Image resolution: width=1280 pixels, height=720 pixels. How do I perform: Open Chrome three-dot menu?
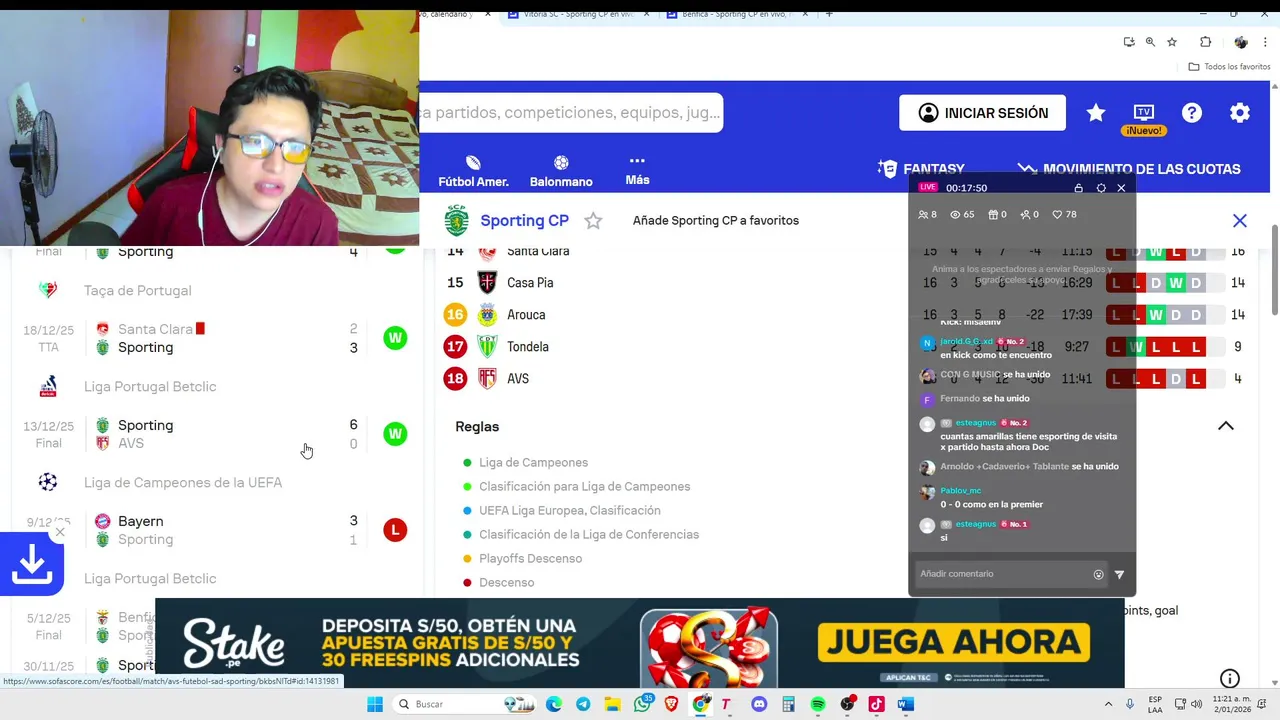click(x=1264, y=42)
